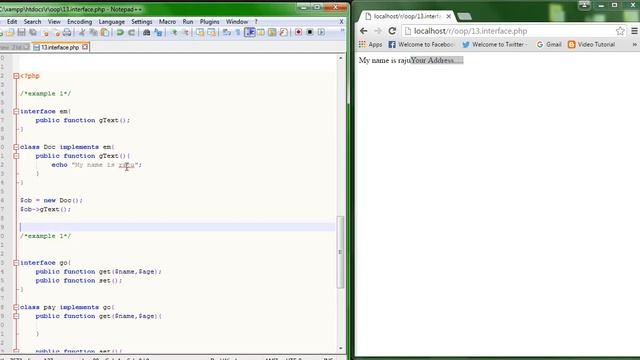Open the 'Video Tutorial' bookmark
This screenshot has width=640, height=360.
tap(591, 44)
